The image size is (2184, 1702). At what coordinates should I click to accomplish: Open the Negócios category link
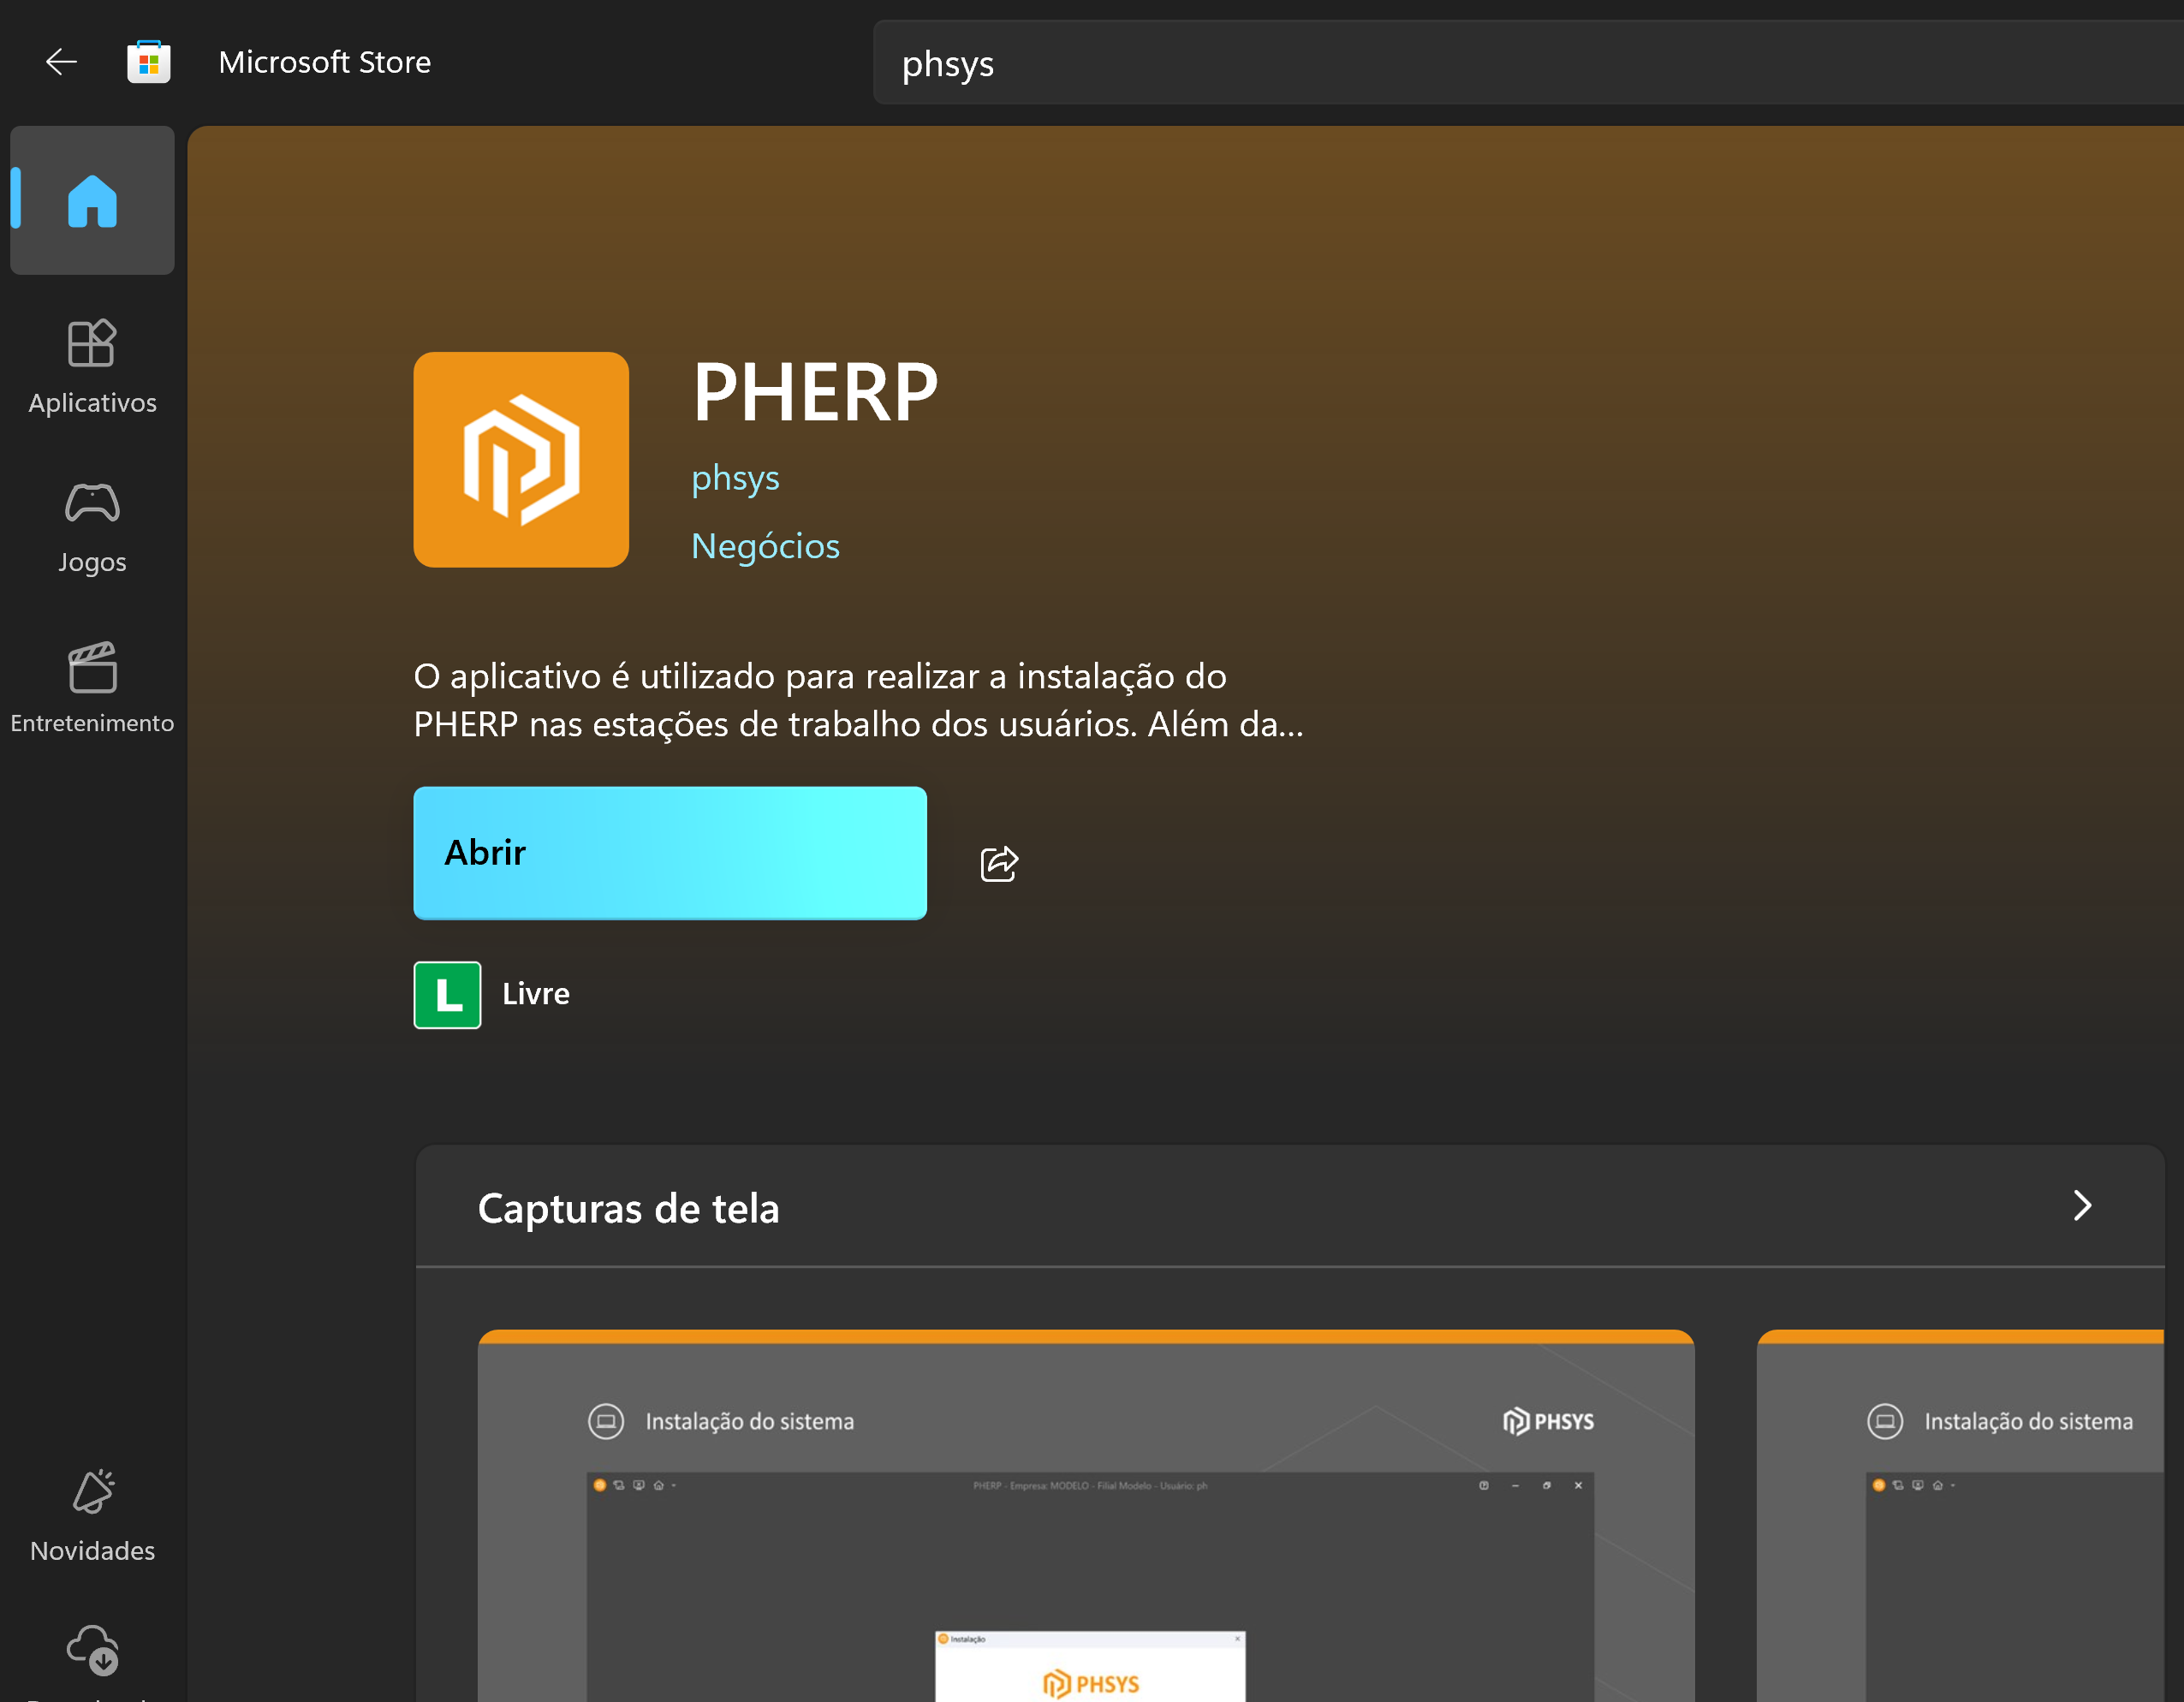(x=765, y=546)
